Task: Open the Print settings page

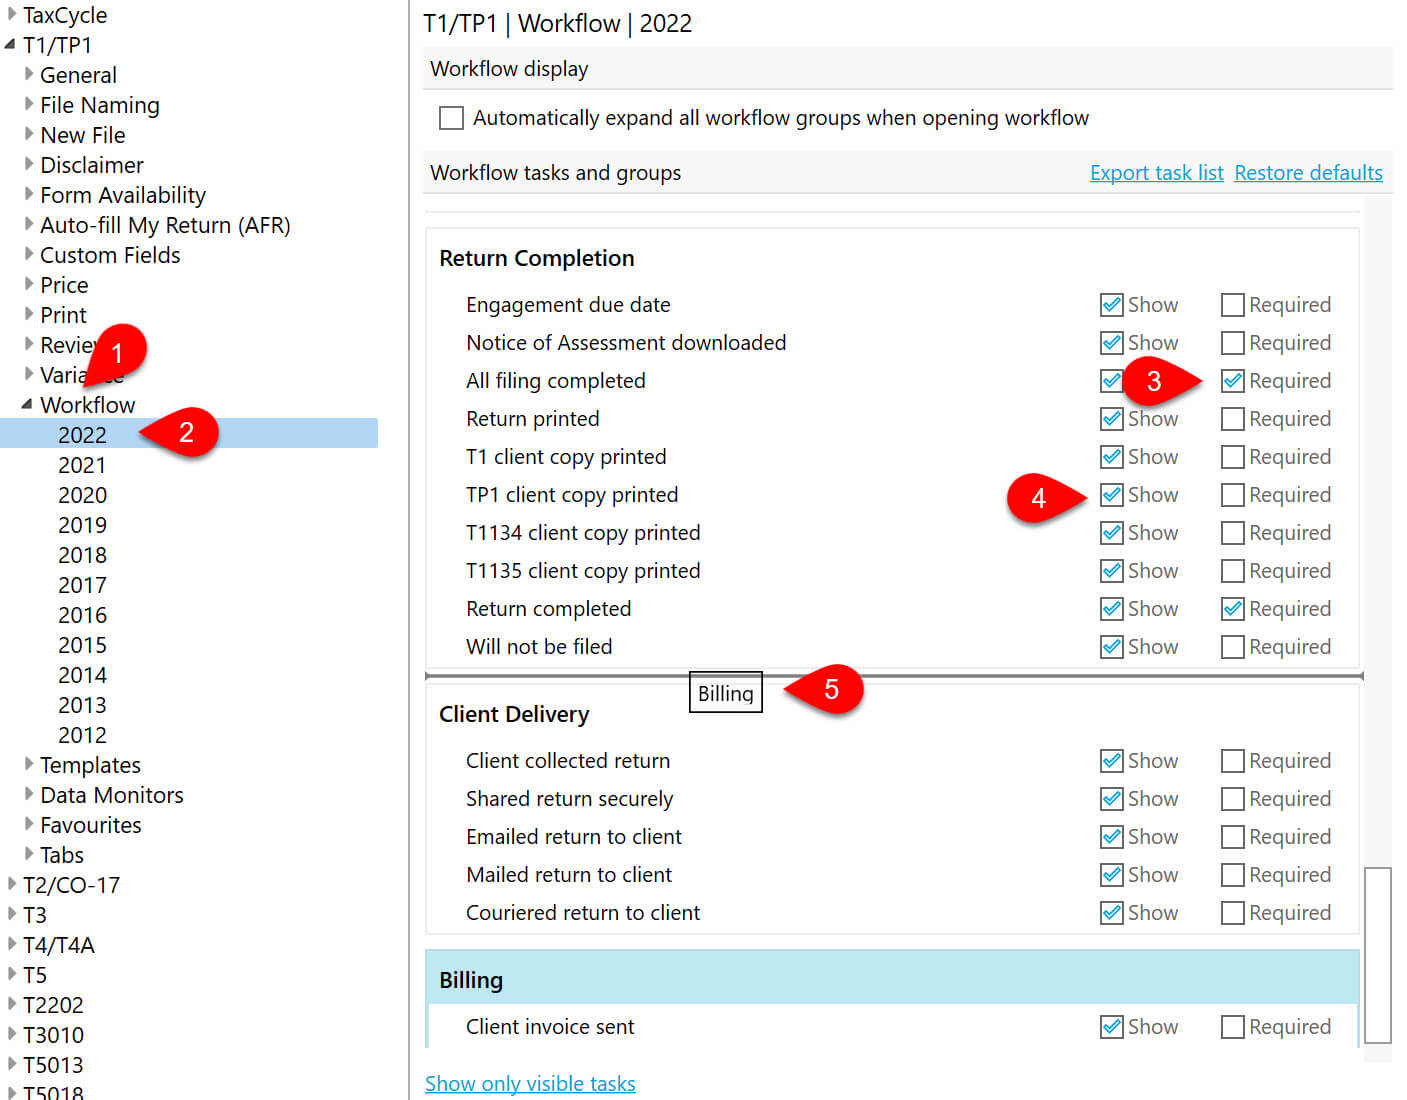Action: (x=63, y=315)
